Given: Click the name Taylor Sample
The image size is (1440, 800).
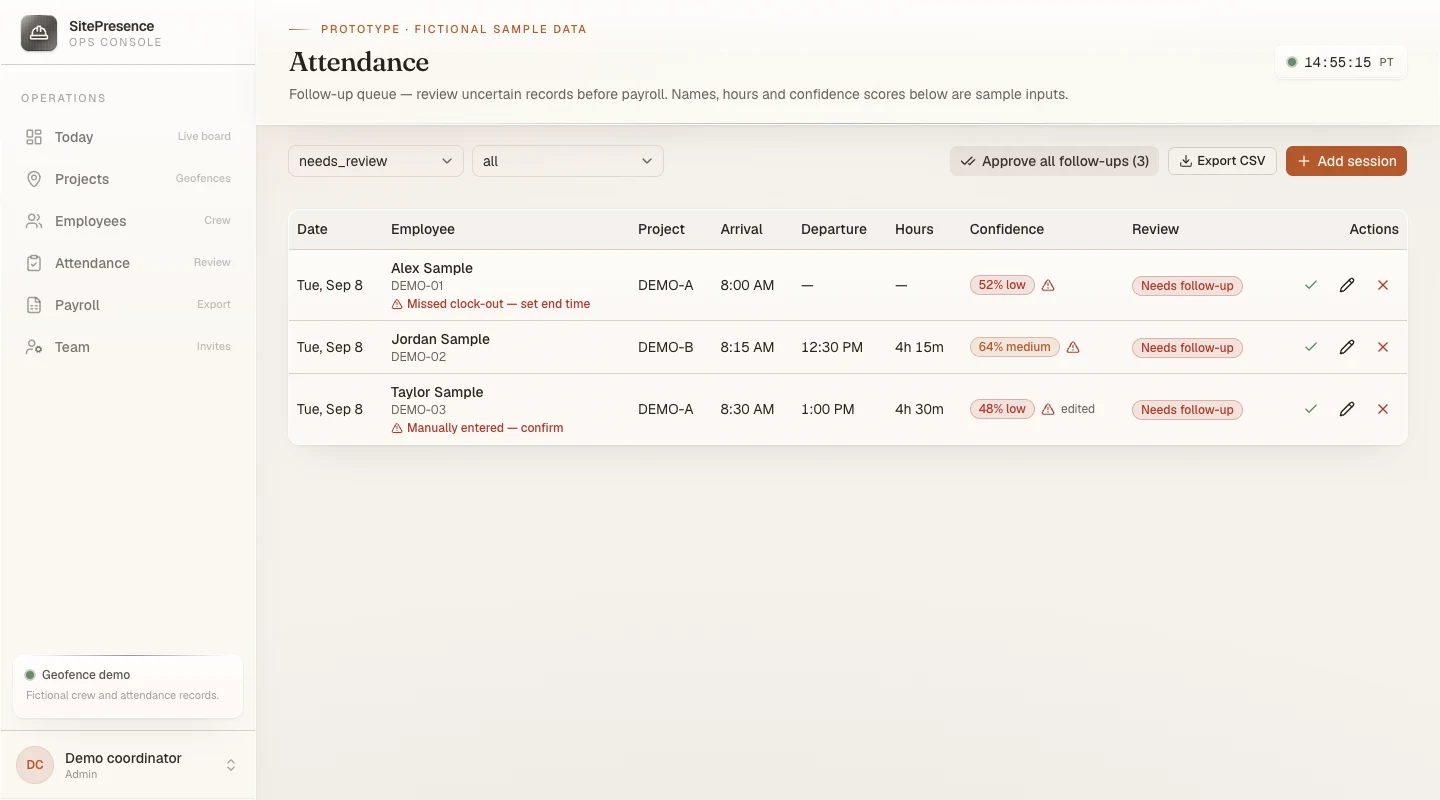Looking at the screenshot, I should [437, 392].
